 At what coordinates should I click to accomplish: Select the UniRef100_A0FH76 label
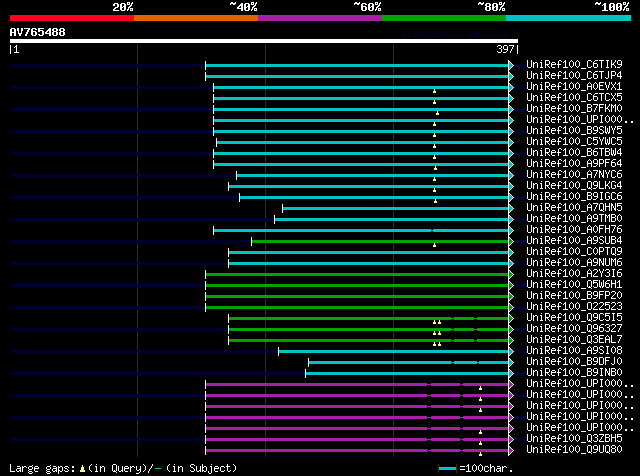coord(574,229)
